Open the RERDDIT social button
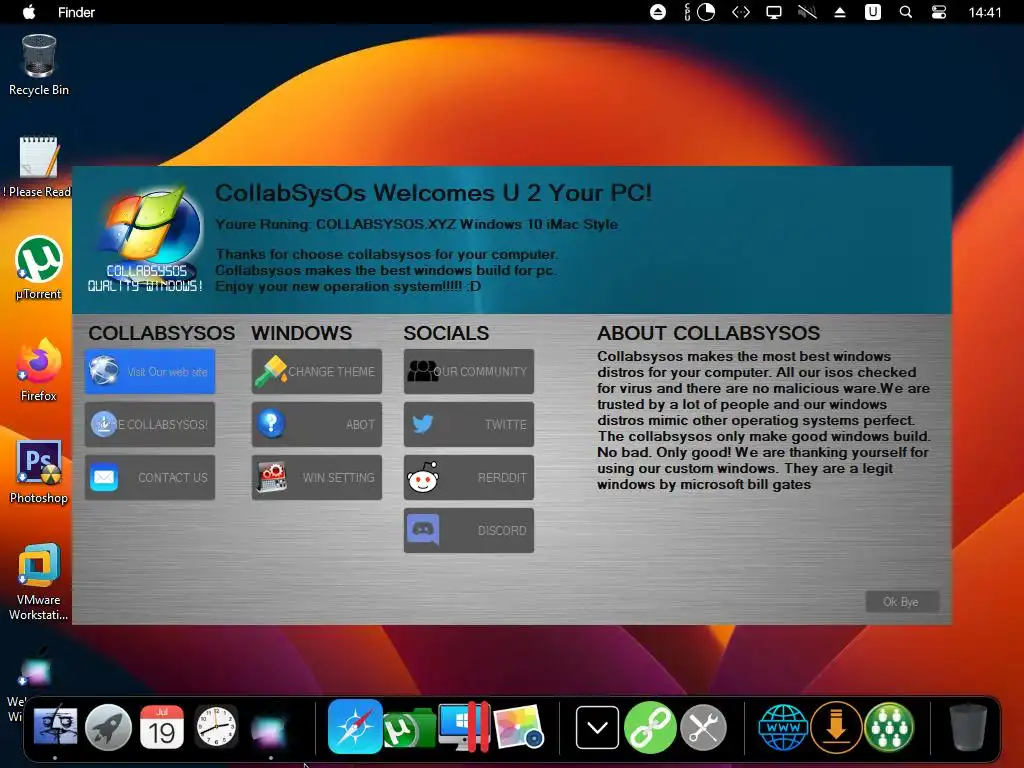1024x768 pixels. [x=469, y=477]
